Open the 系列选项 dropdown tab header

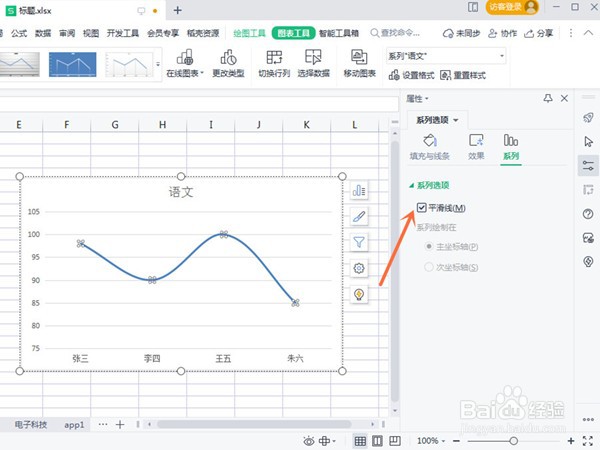pyautogui.click(x=437, y=120)
